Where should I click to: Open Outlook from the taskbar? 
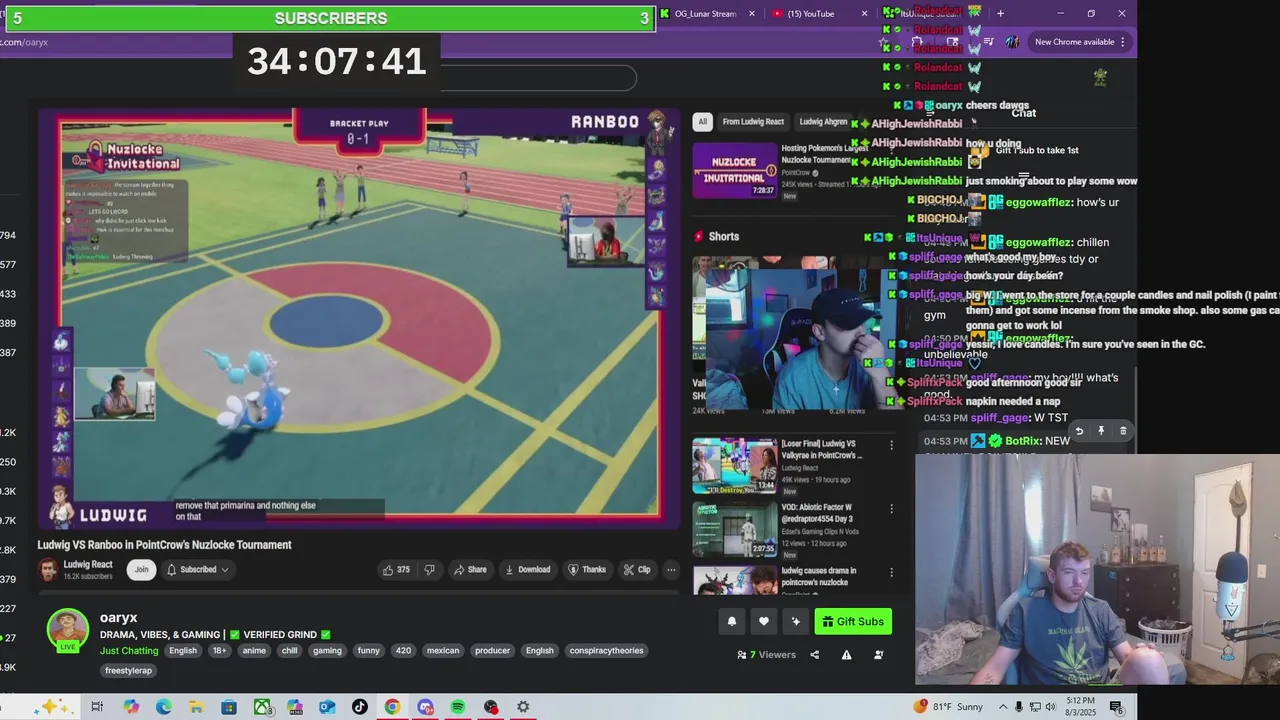click(327, 707)
